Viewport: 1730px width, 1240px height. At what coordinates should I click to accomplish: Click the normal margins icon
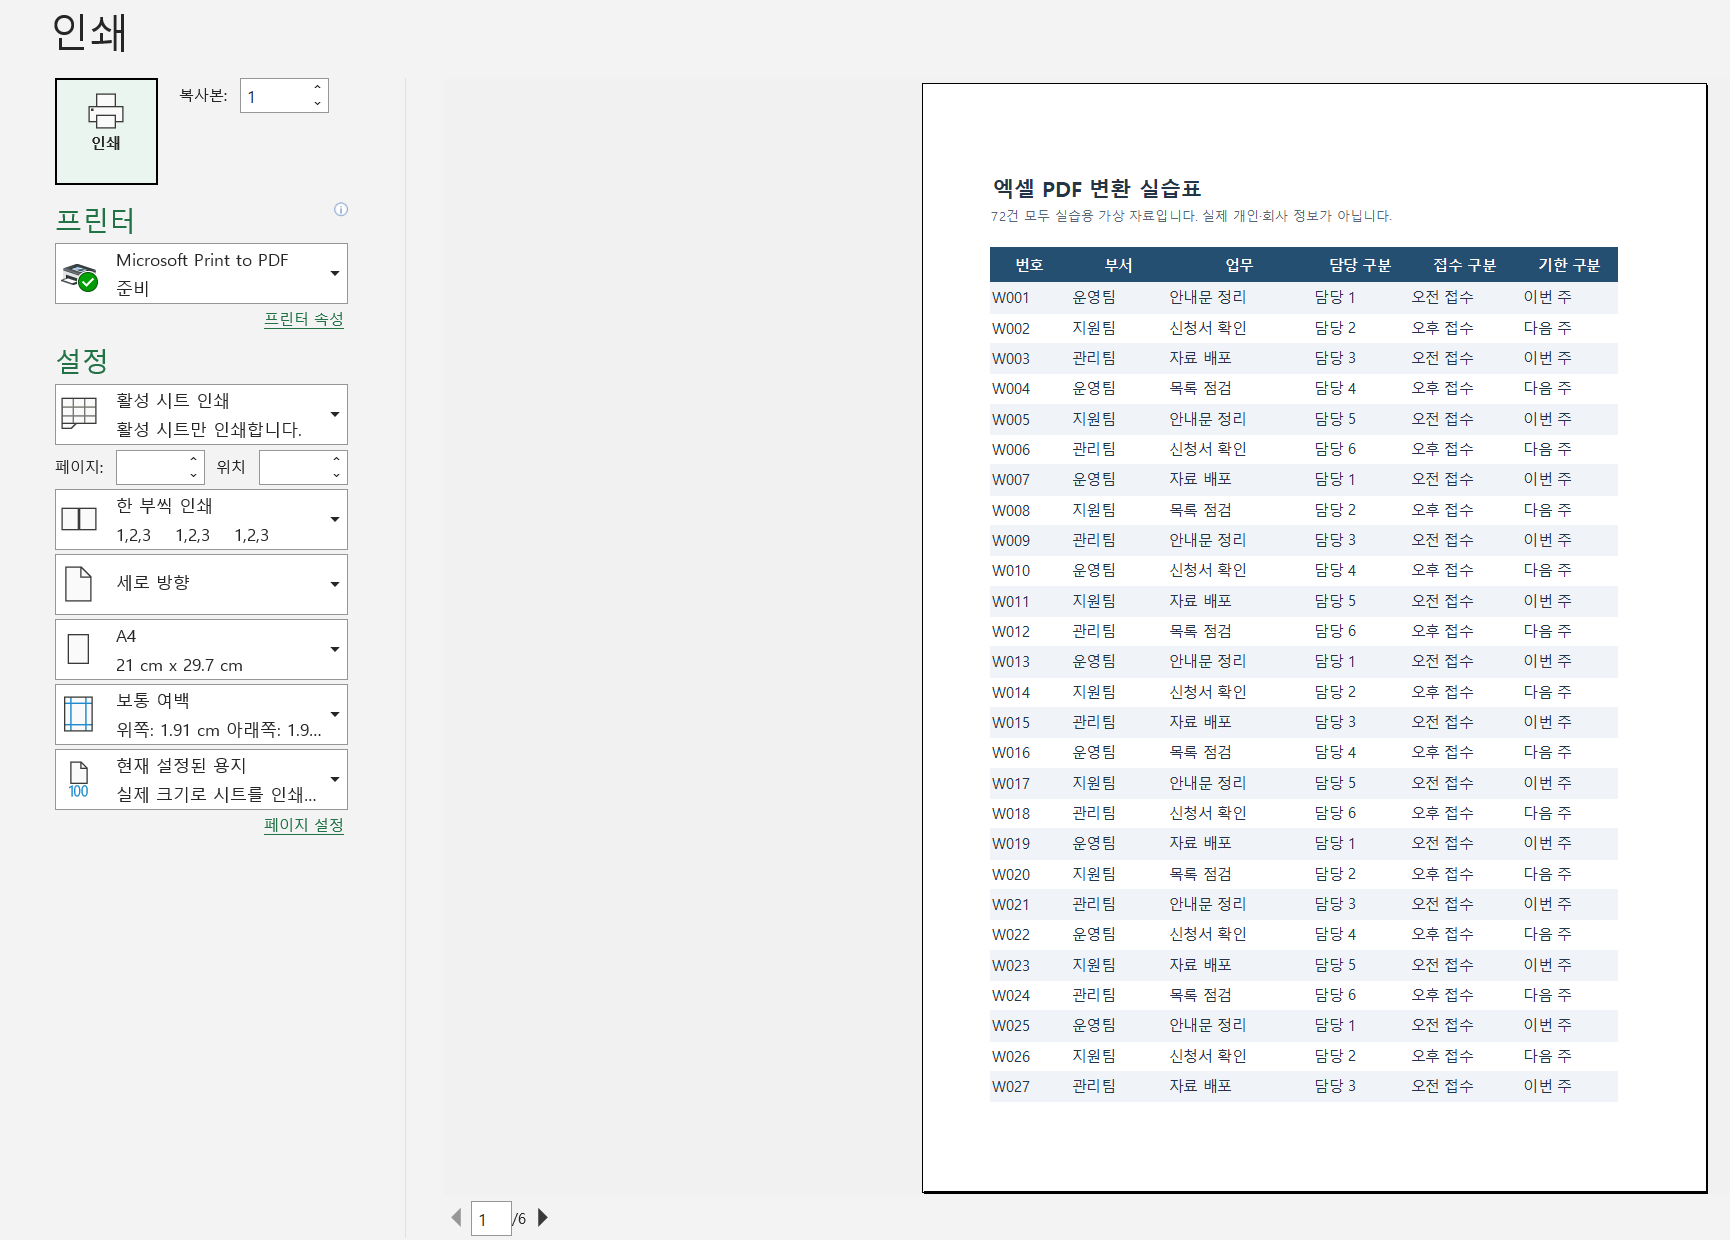click(x=78, y=714)
